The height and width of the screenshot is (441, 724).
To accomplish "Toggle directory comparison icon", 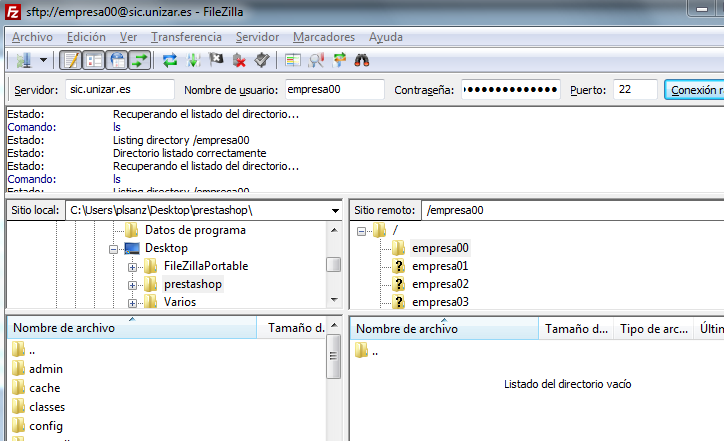I will click(316, 60).
